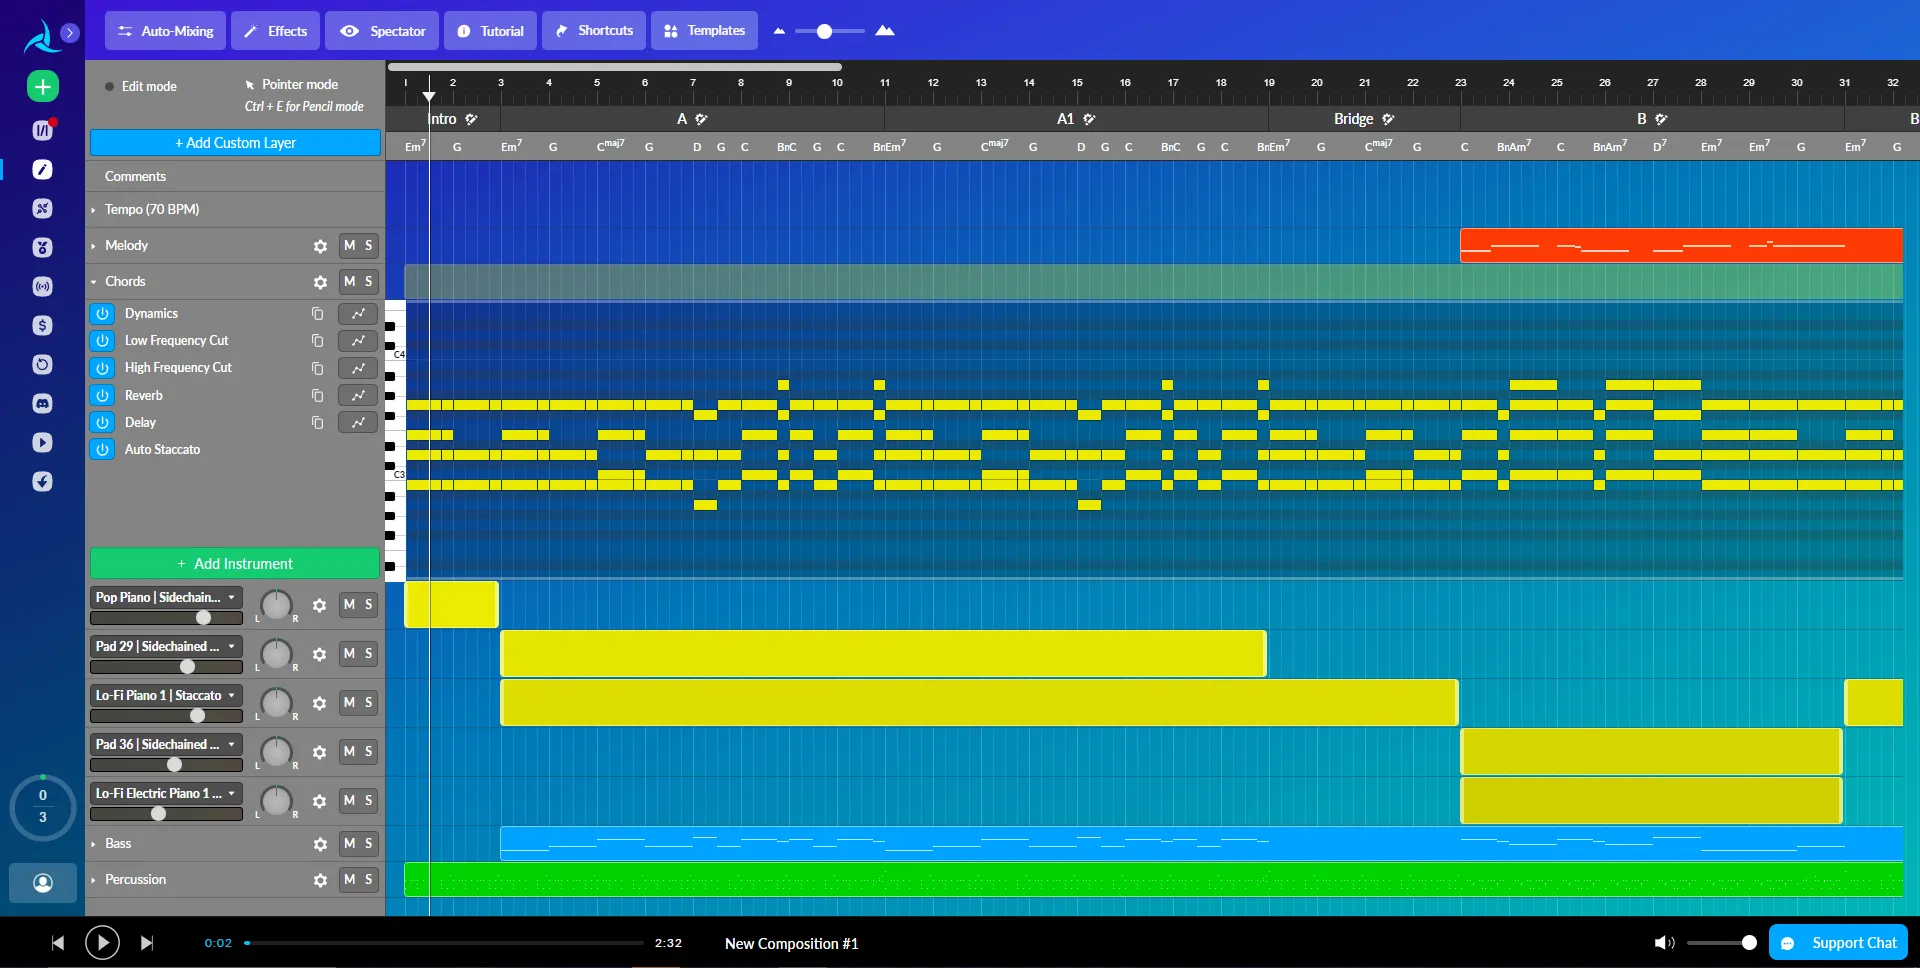Image resolution: width=1920 pixels, height=968 pixels.
Task: Expand the Tempo (70 BPM) layer
Action: [x=94, y=210]
